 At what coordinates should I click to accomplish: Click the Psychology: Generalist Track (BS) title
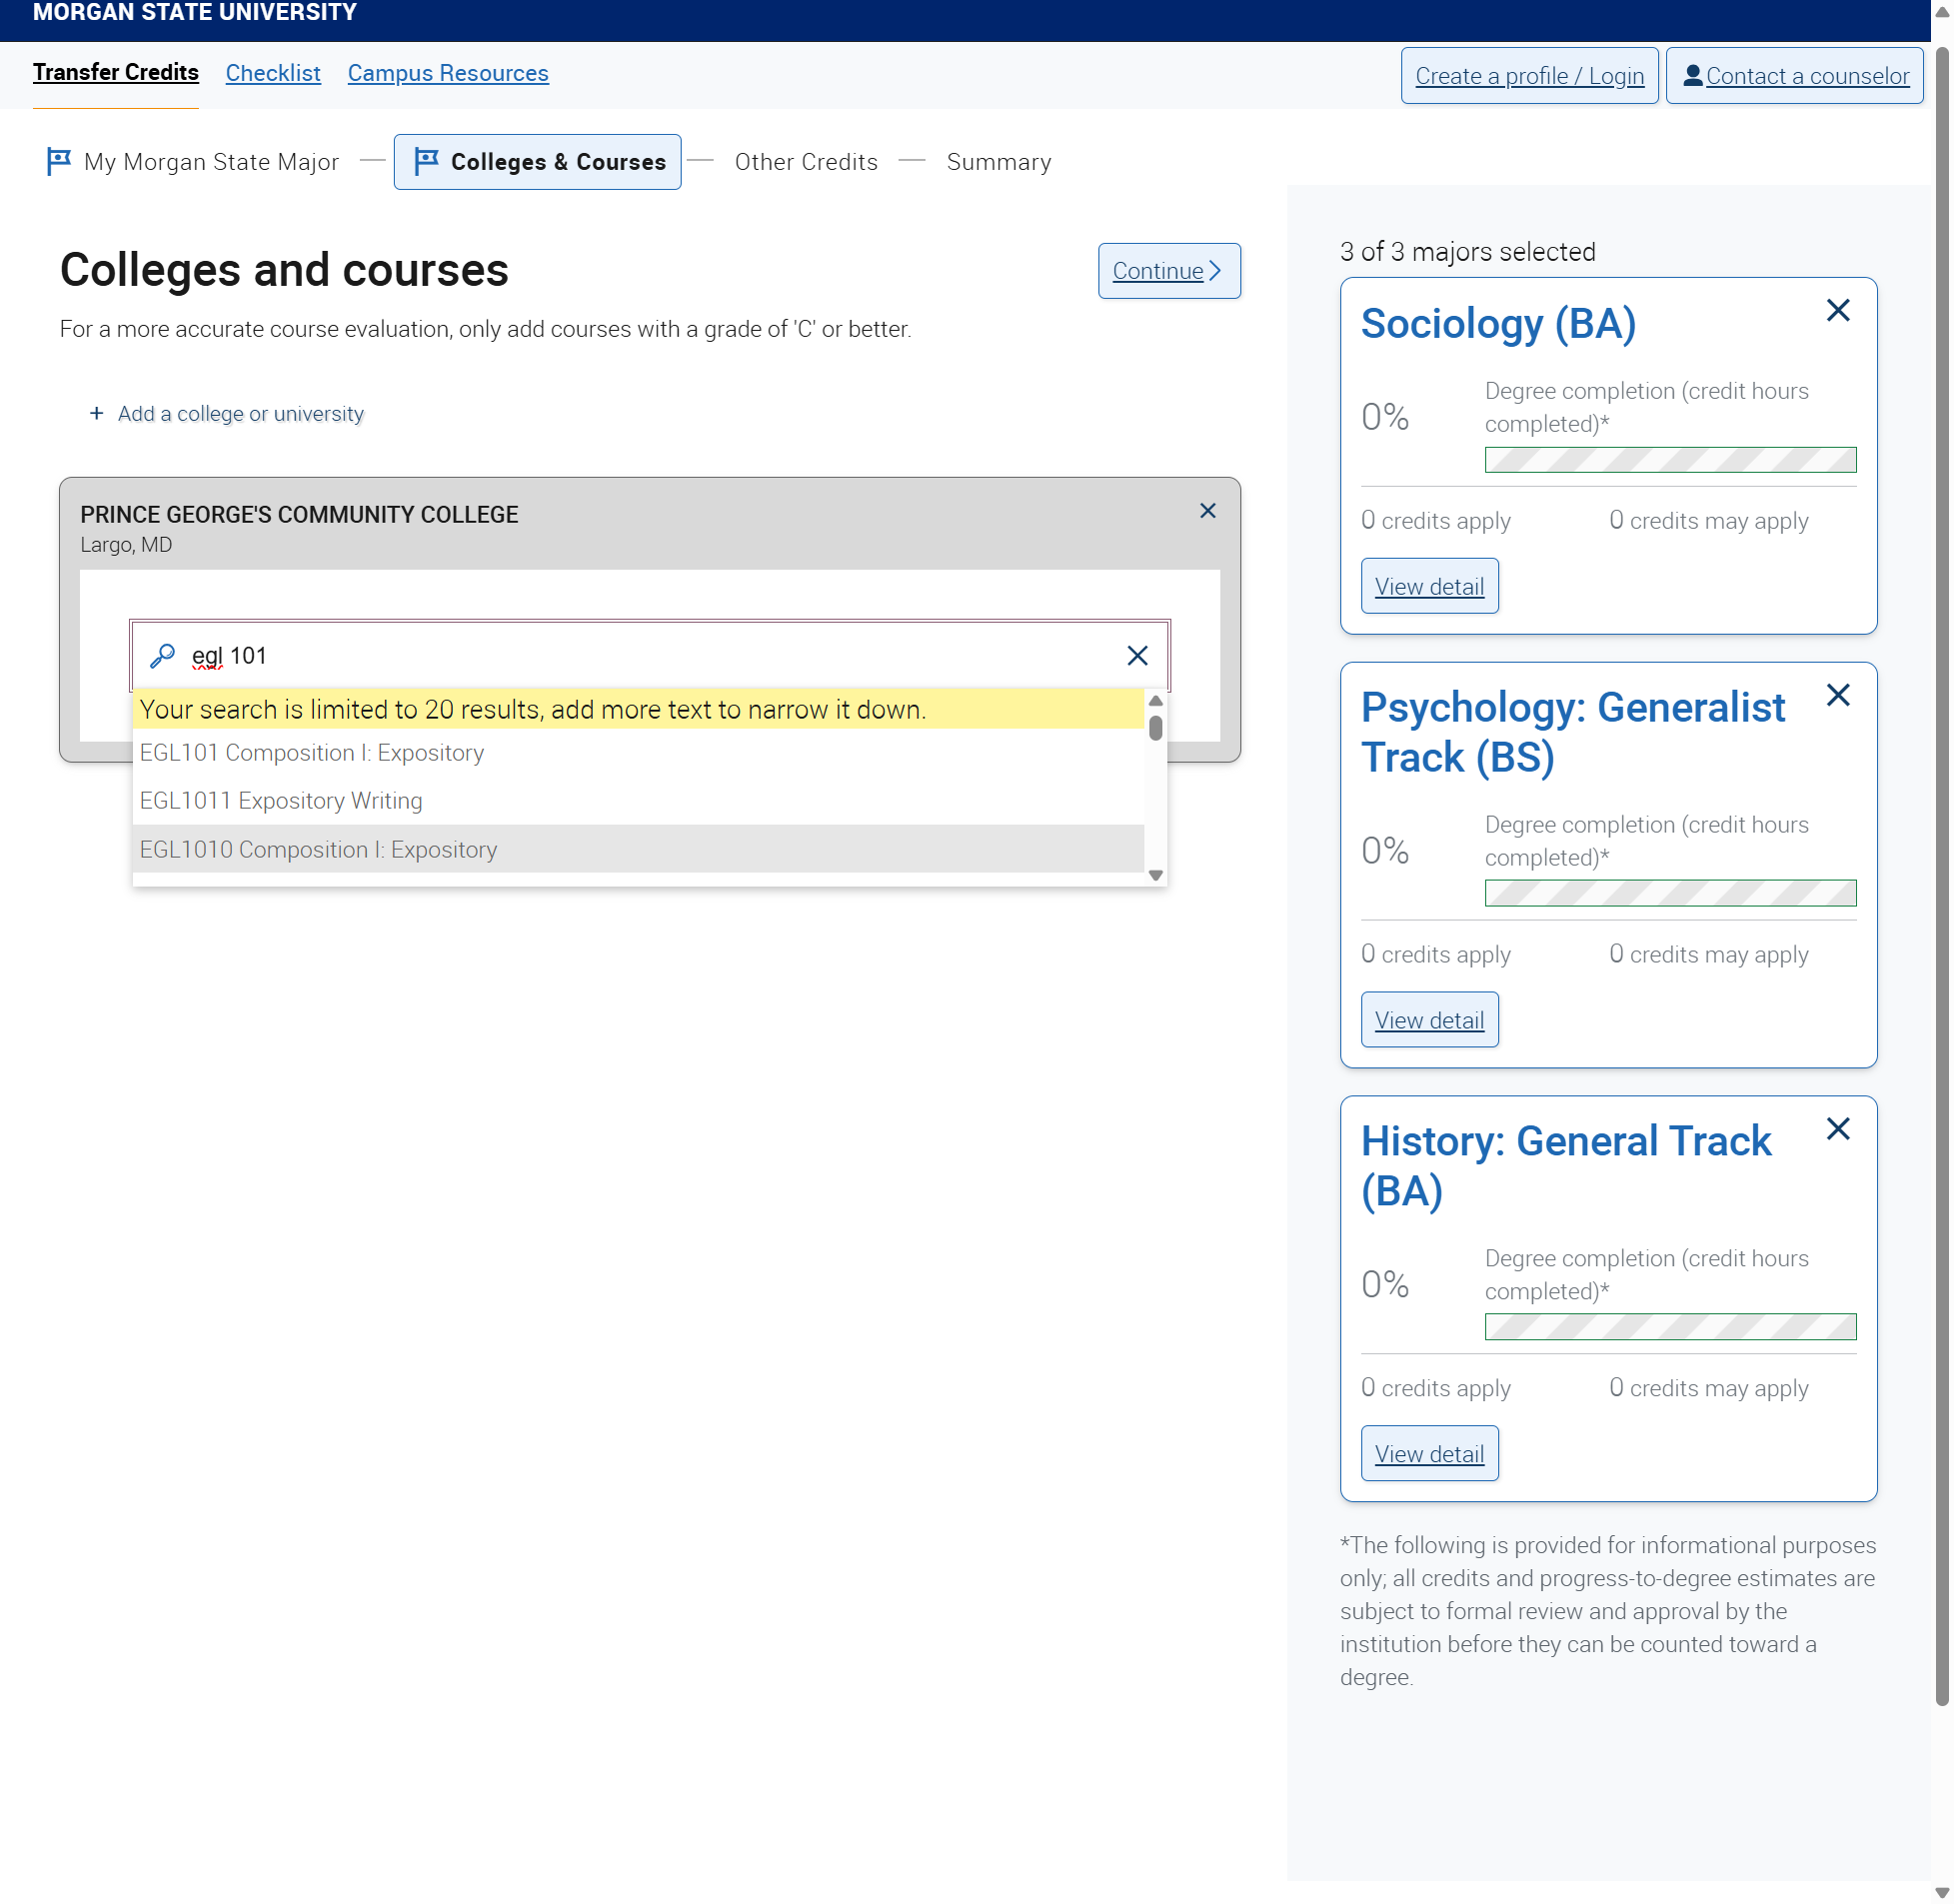[x=1572, y=732]
